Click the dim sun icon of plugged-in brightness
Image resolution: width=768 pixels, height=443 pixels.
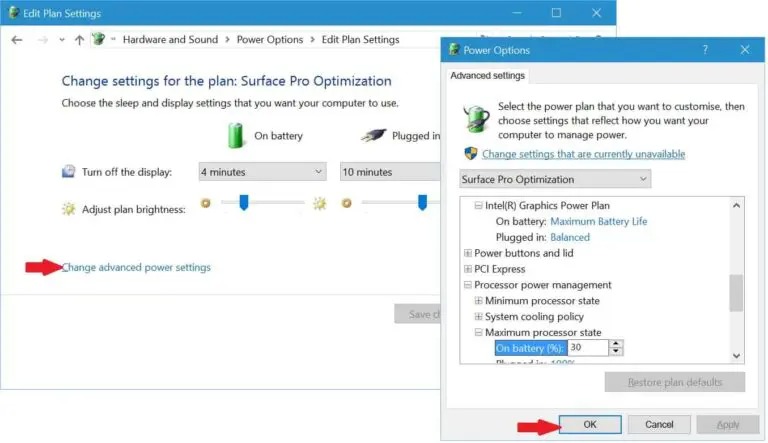[347, 203]
